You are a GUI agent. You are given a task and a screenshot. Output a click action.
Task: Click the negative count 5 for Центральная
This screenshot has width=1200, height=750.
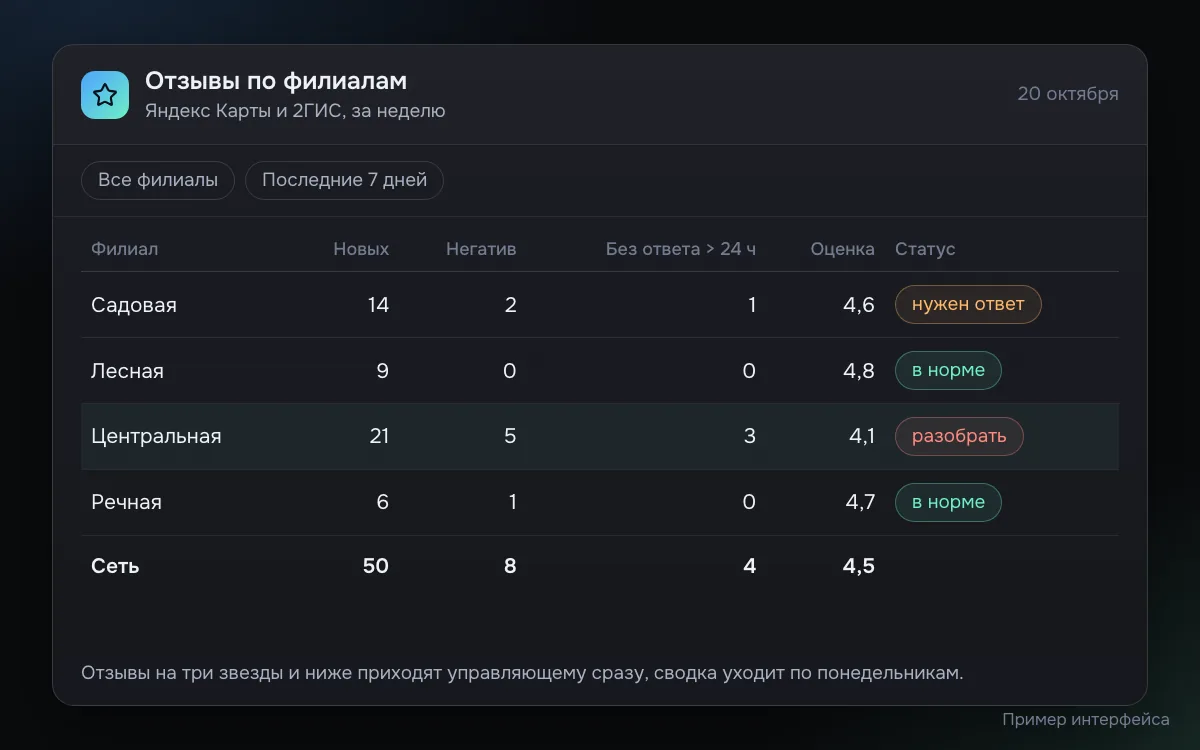[x=510, y=437]
